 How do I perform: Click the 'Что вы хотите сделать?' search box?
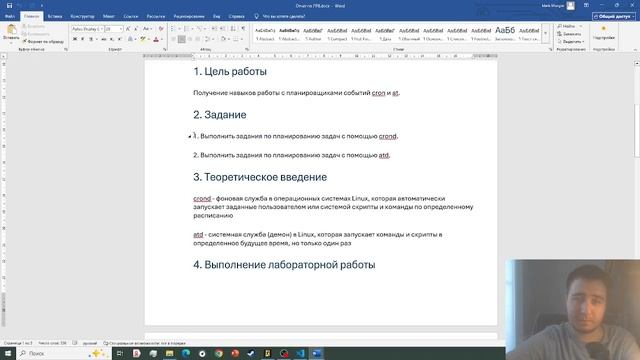[x=280, y=16]
